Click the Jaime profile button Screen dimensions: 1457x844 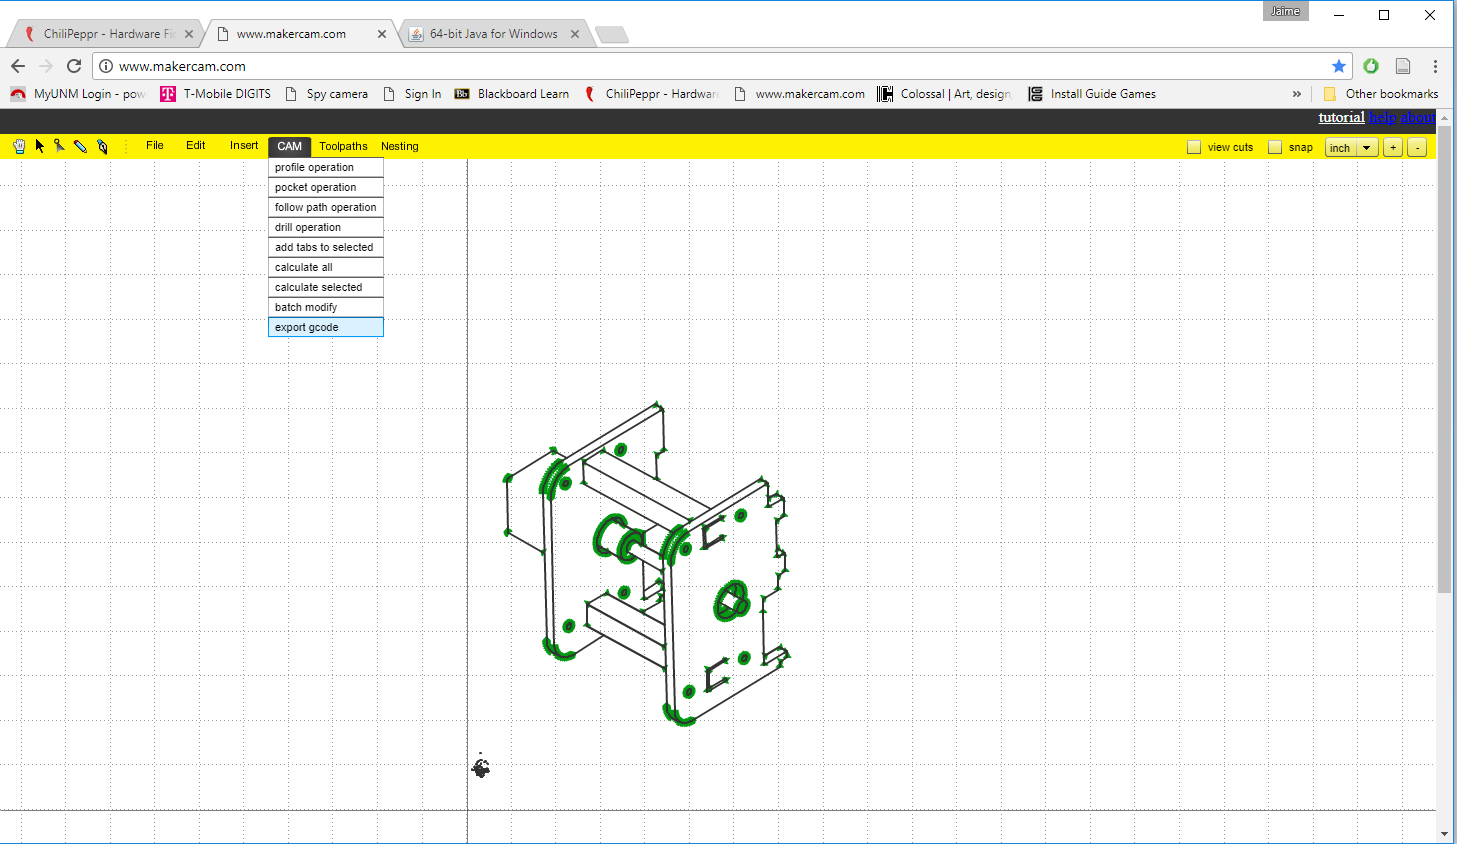coord(1286,11)
